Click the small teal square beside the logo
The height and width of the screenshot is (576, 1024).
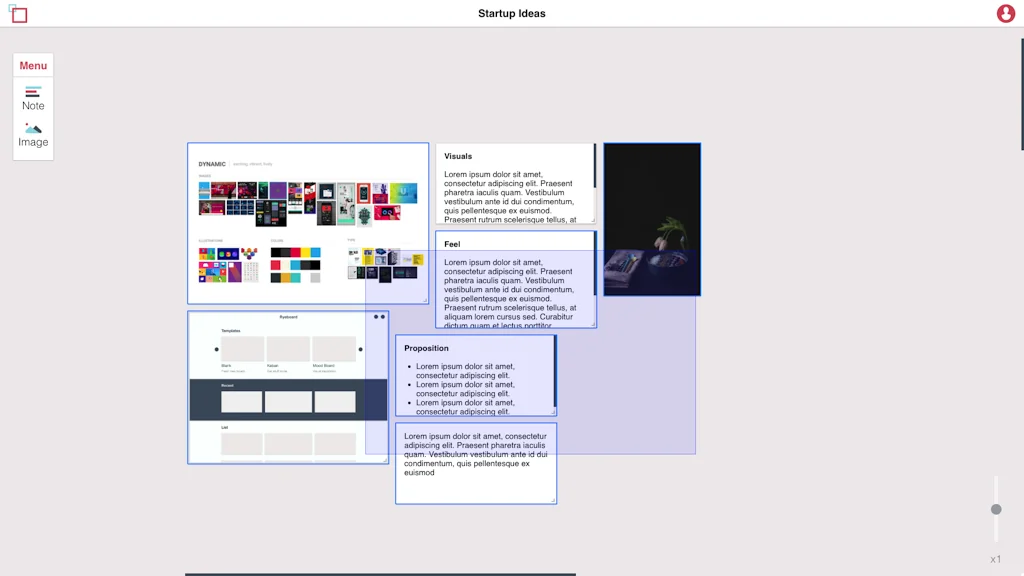[x=8, y=6]
